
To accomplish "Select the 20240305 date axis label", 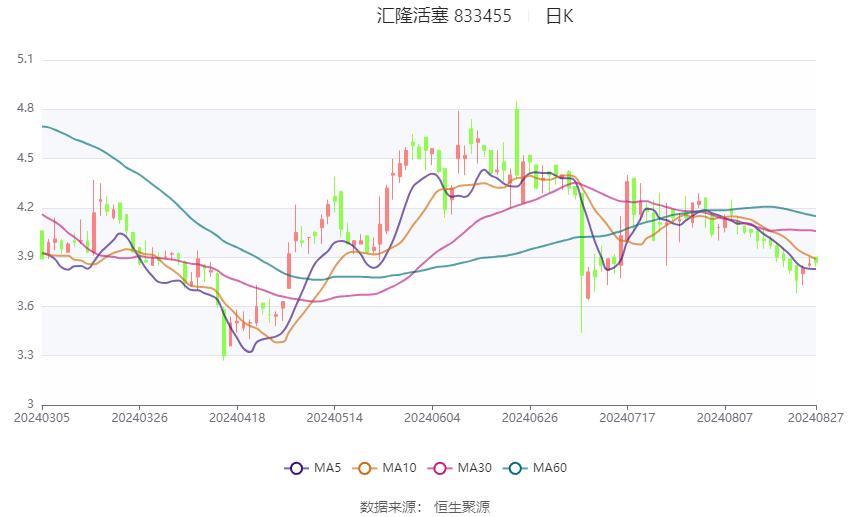I will point(42,418).
